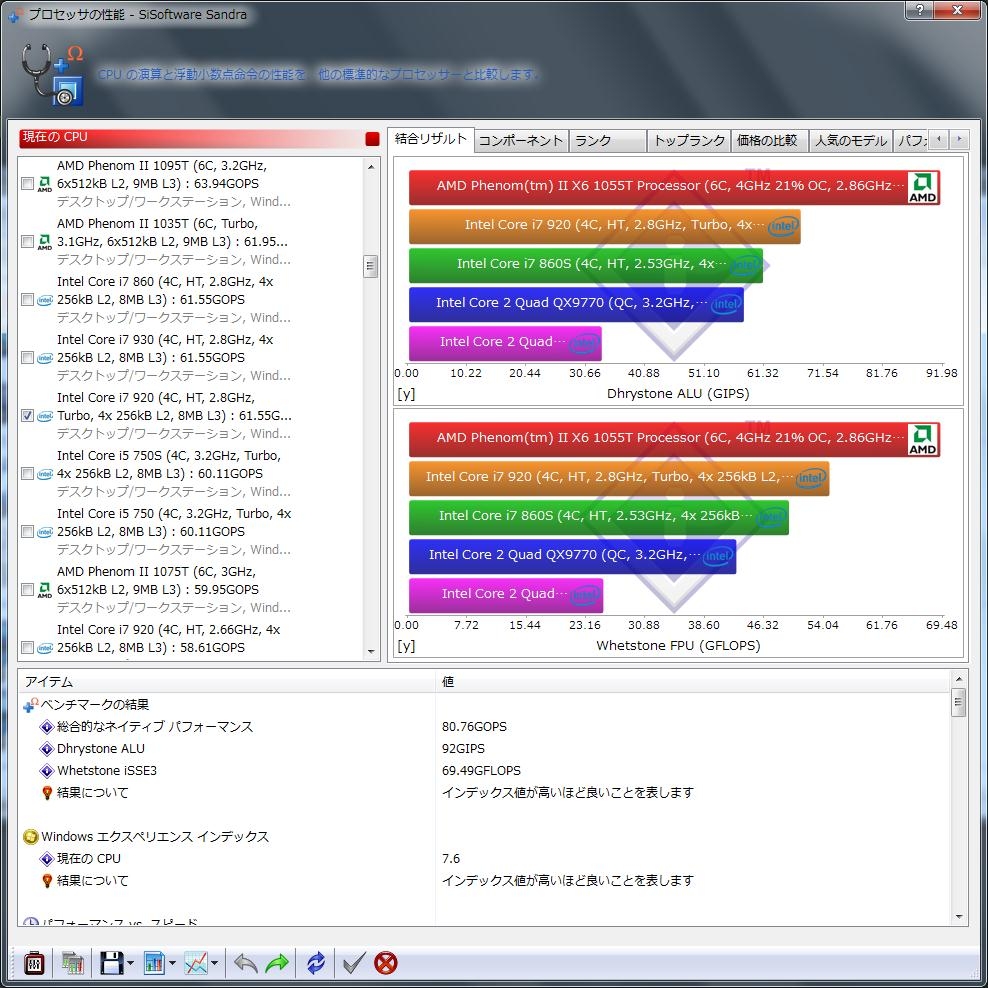Image resolution: width=988 pixels, height=988 pixels.
Task: Check the AMD Phenom II 1035T checkbox
Action: tap(27, 241)
